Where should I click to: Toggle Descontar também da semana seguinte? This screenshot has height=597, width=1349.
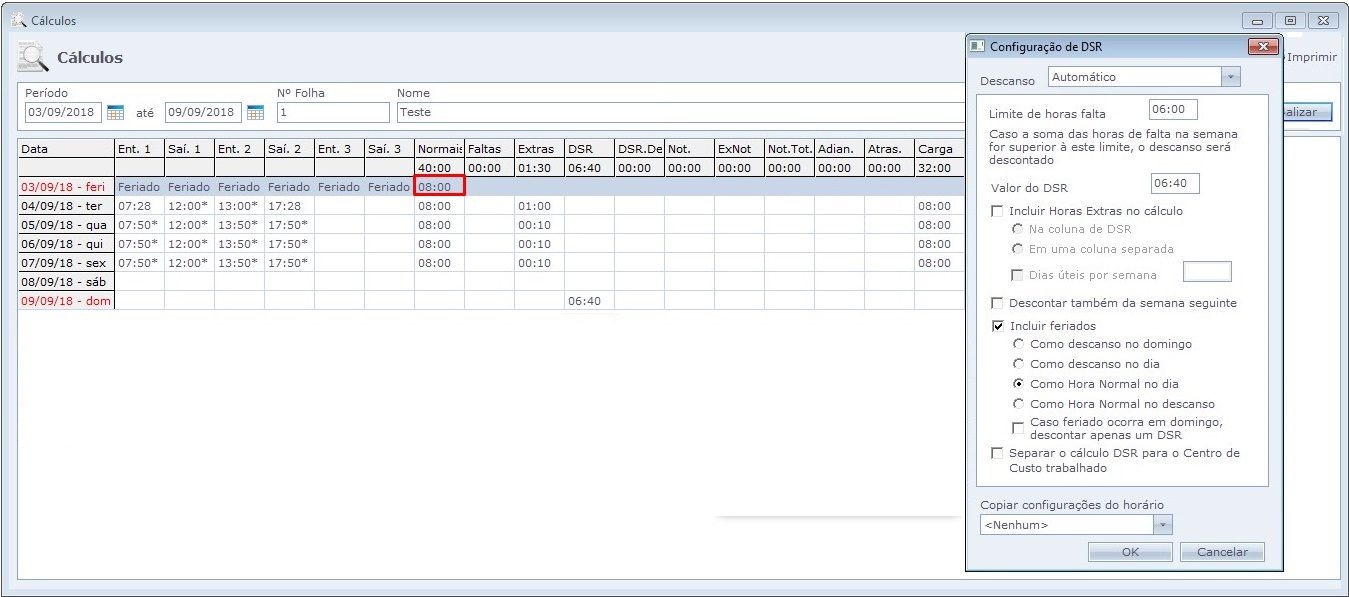(997, 303)
